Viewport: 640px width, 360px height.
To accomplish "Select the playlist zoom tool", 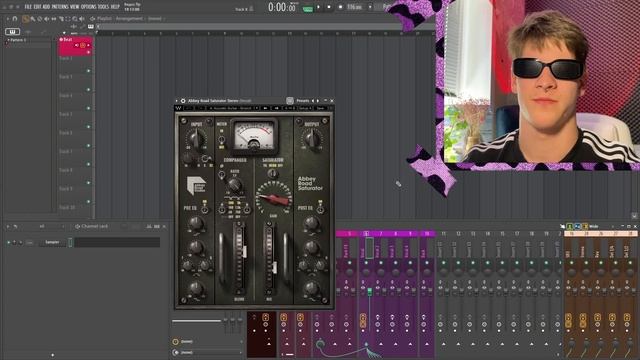I will 75,19.
